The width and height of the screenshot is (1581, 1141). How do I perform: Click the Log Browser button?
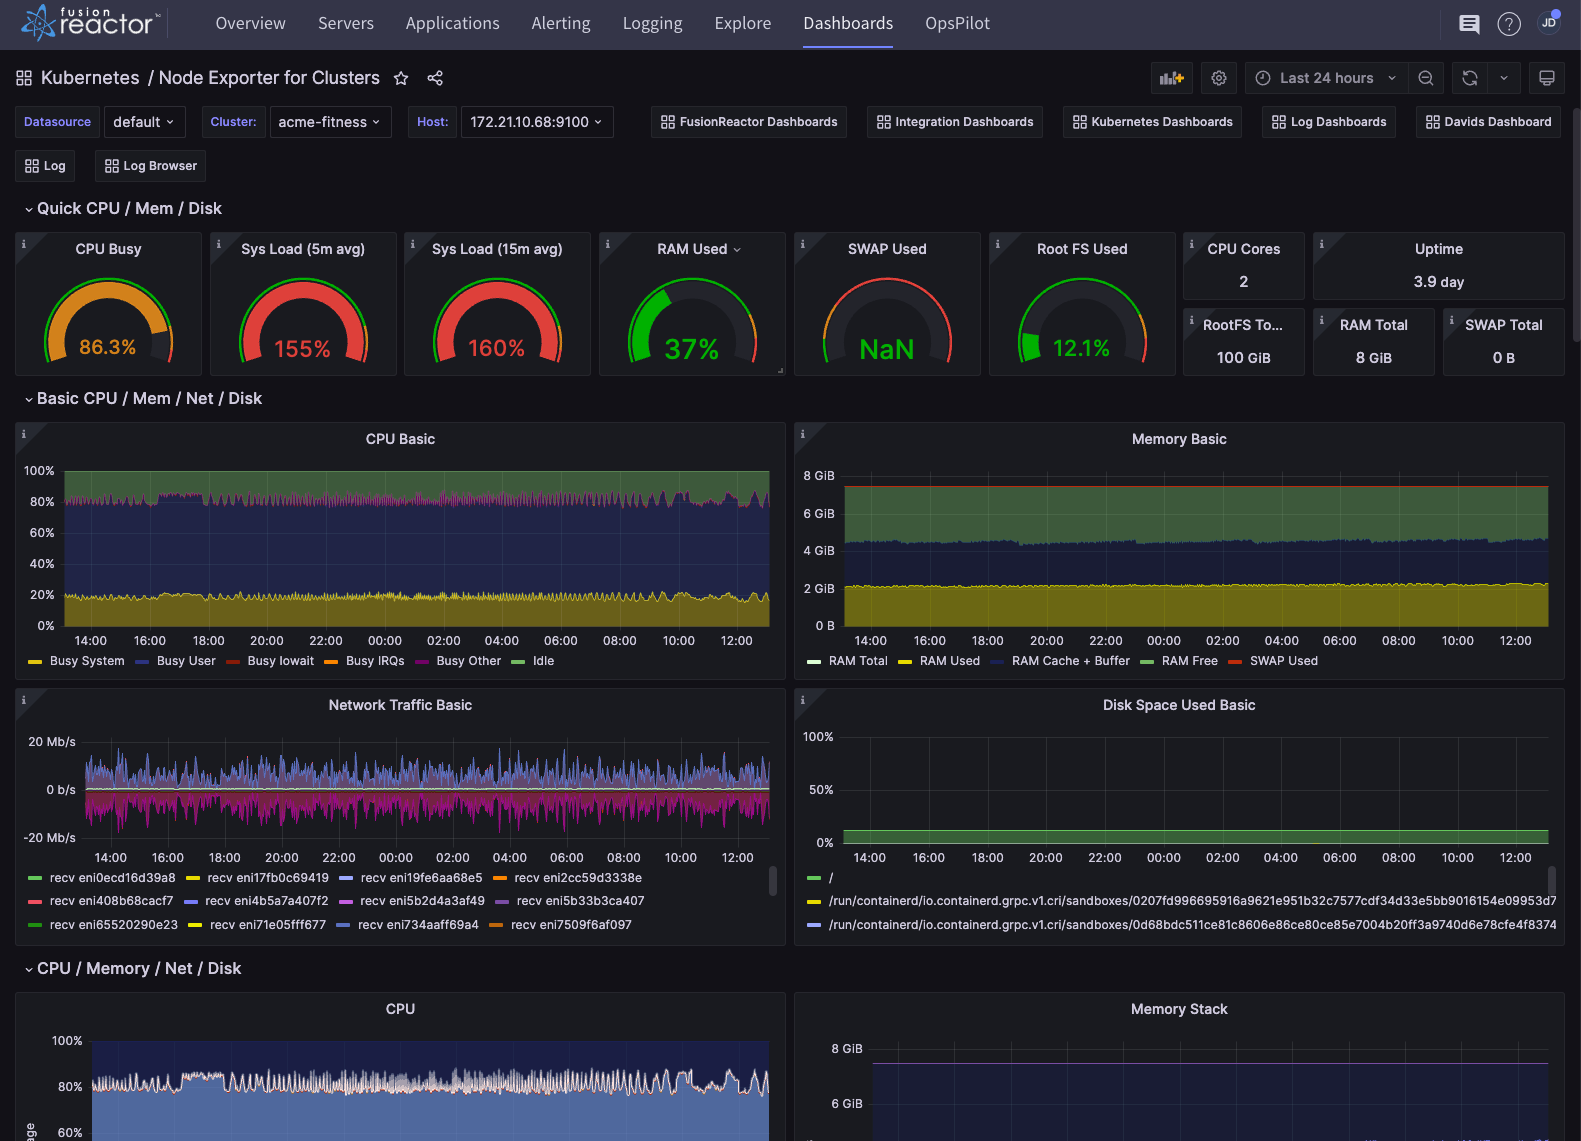[151, 166]
